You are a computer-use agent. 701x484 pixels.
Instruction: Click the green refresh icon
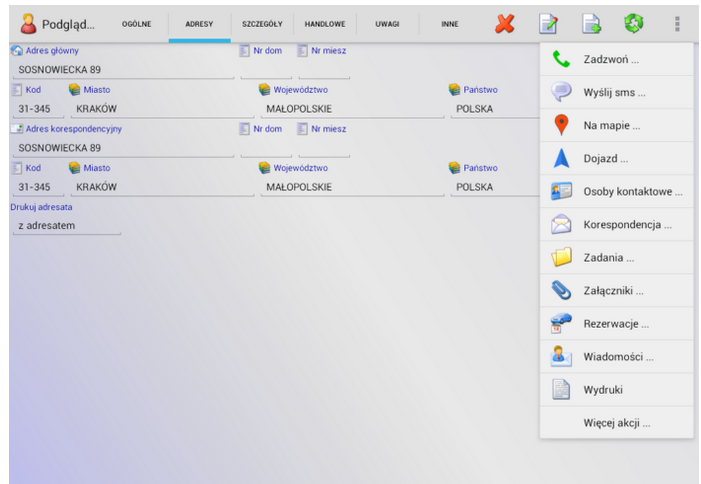pyautogui.click(x=632, y=23)
